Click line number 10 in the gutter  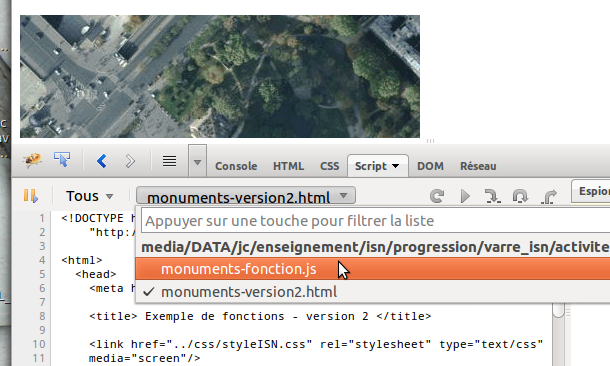(x=39, y=344)
